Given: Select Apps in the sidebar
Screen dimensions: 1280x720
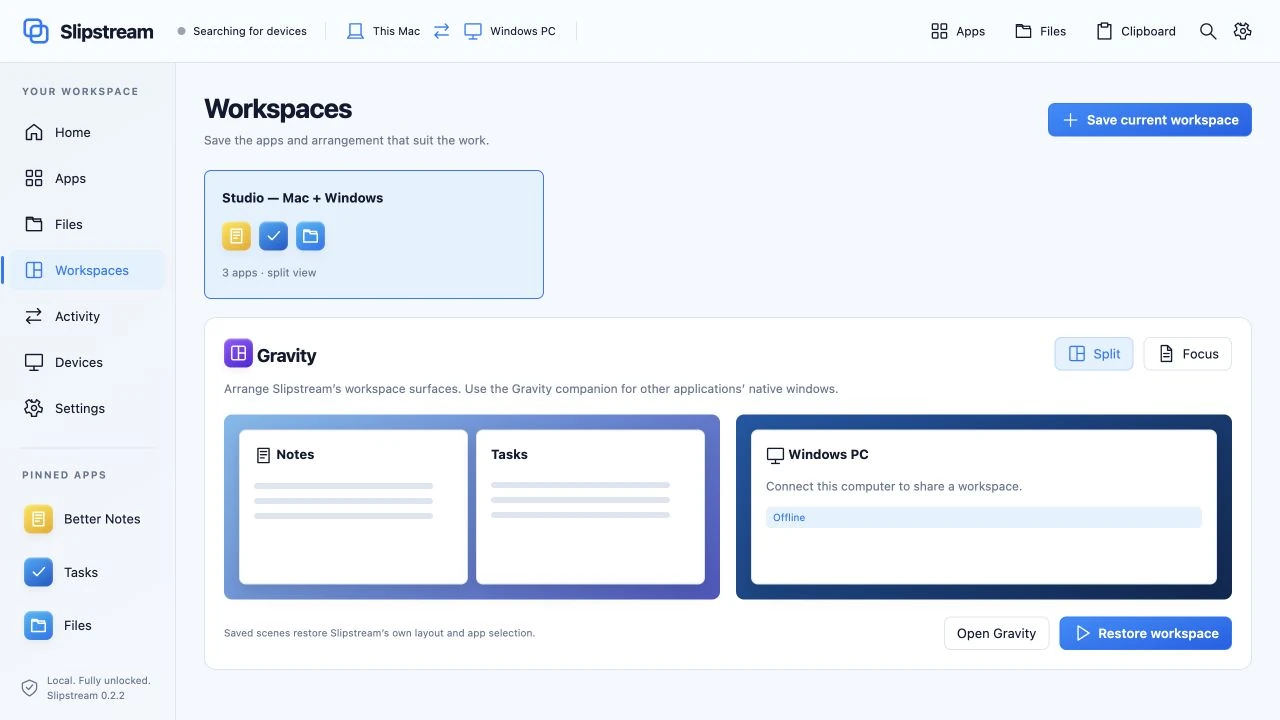Looking at the screenshot, I should click(x=88, y=178).
